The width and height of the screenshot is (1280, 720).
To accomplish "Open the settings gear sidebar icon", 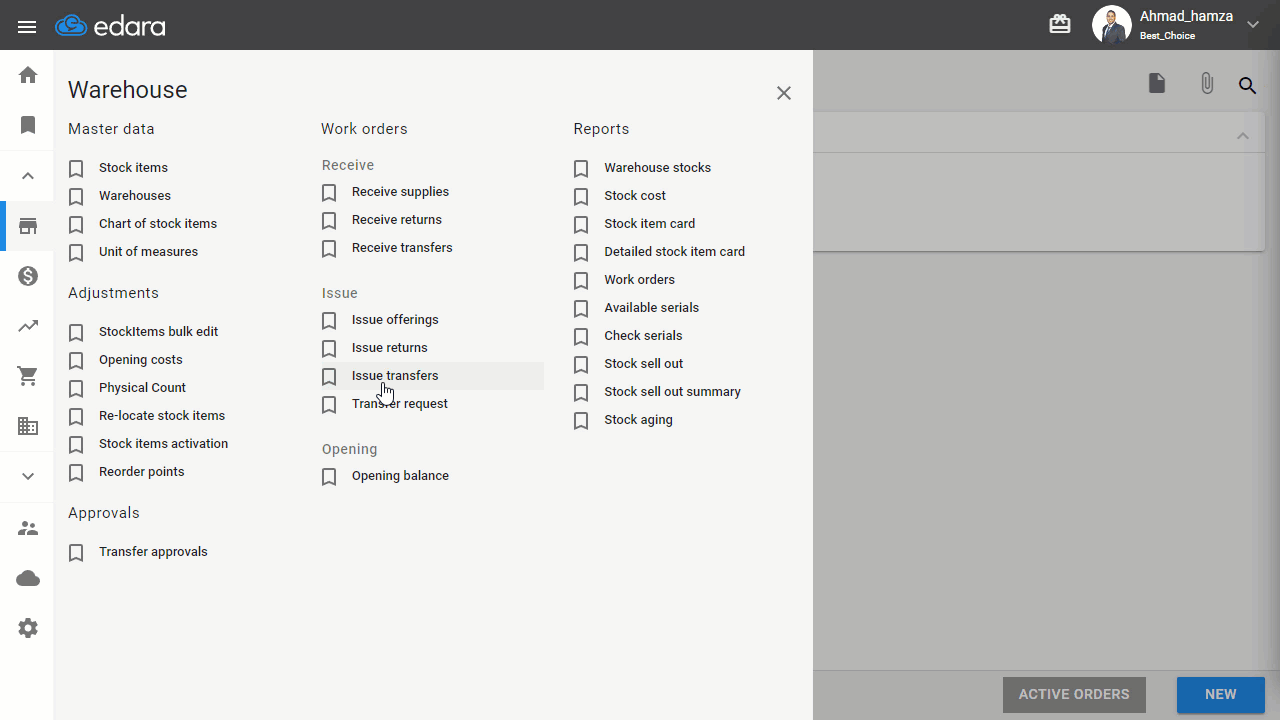I will click(28, 628).
